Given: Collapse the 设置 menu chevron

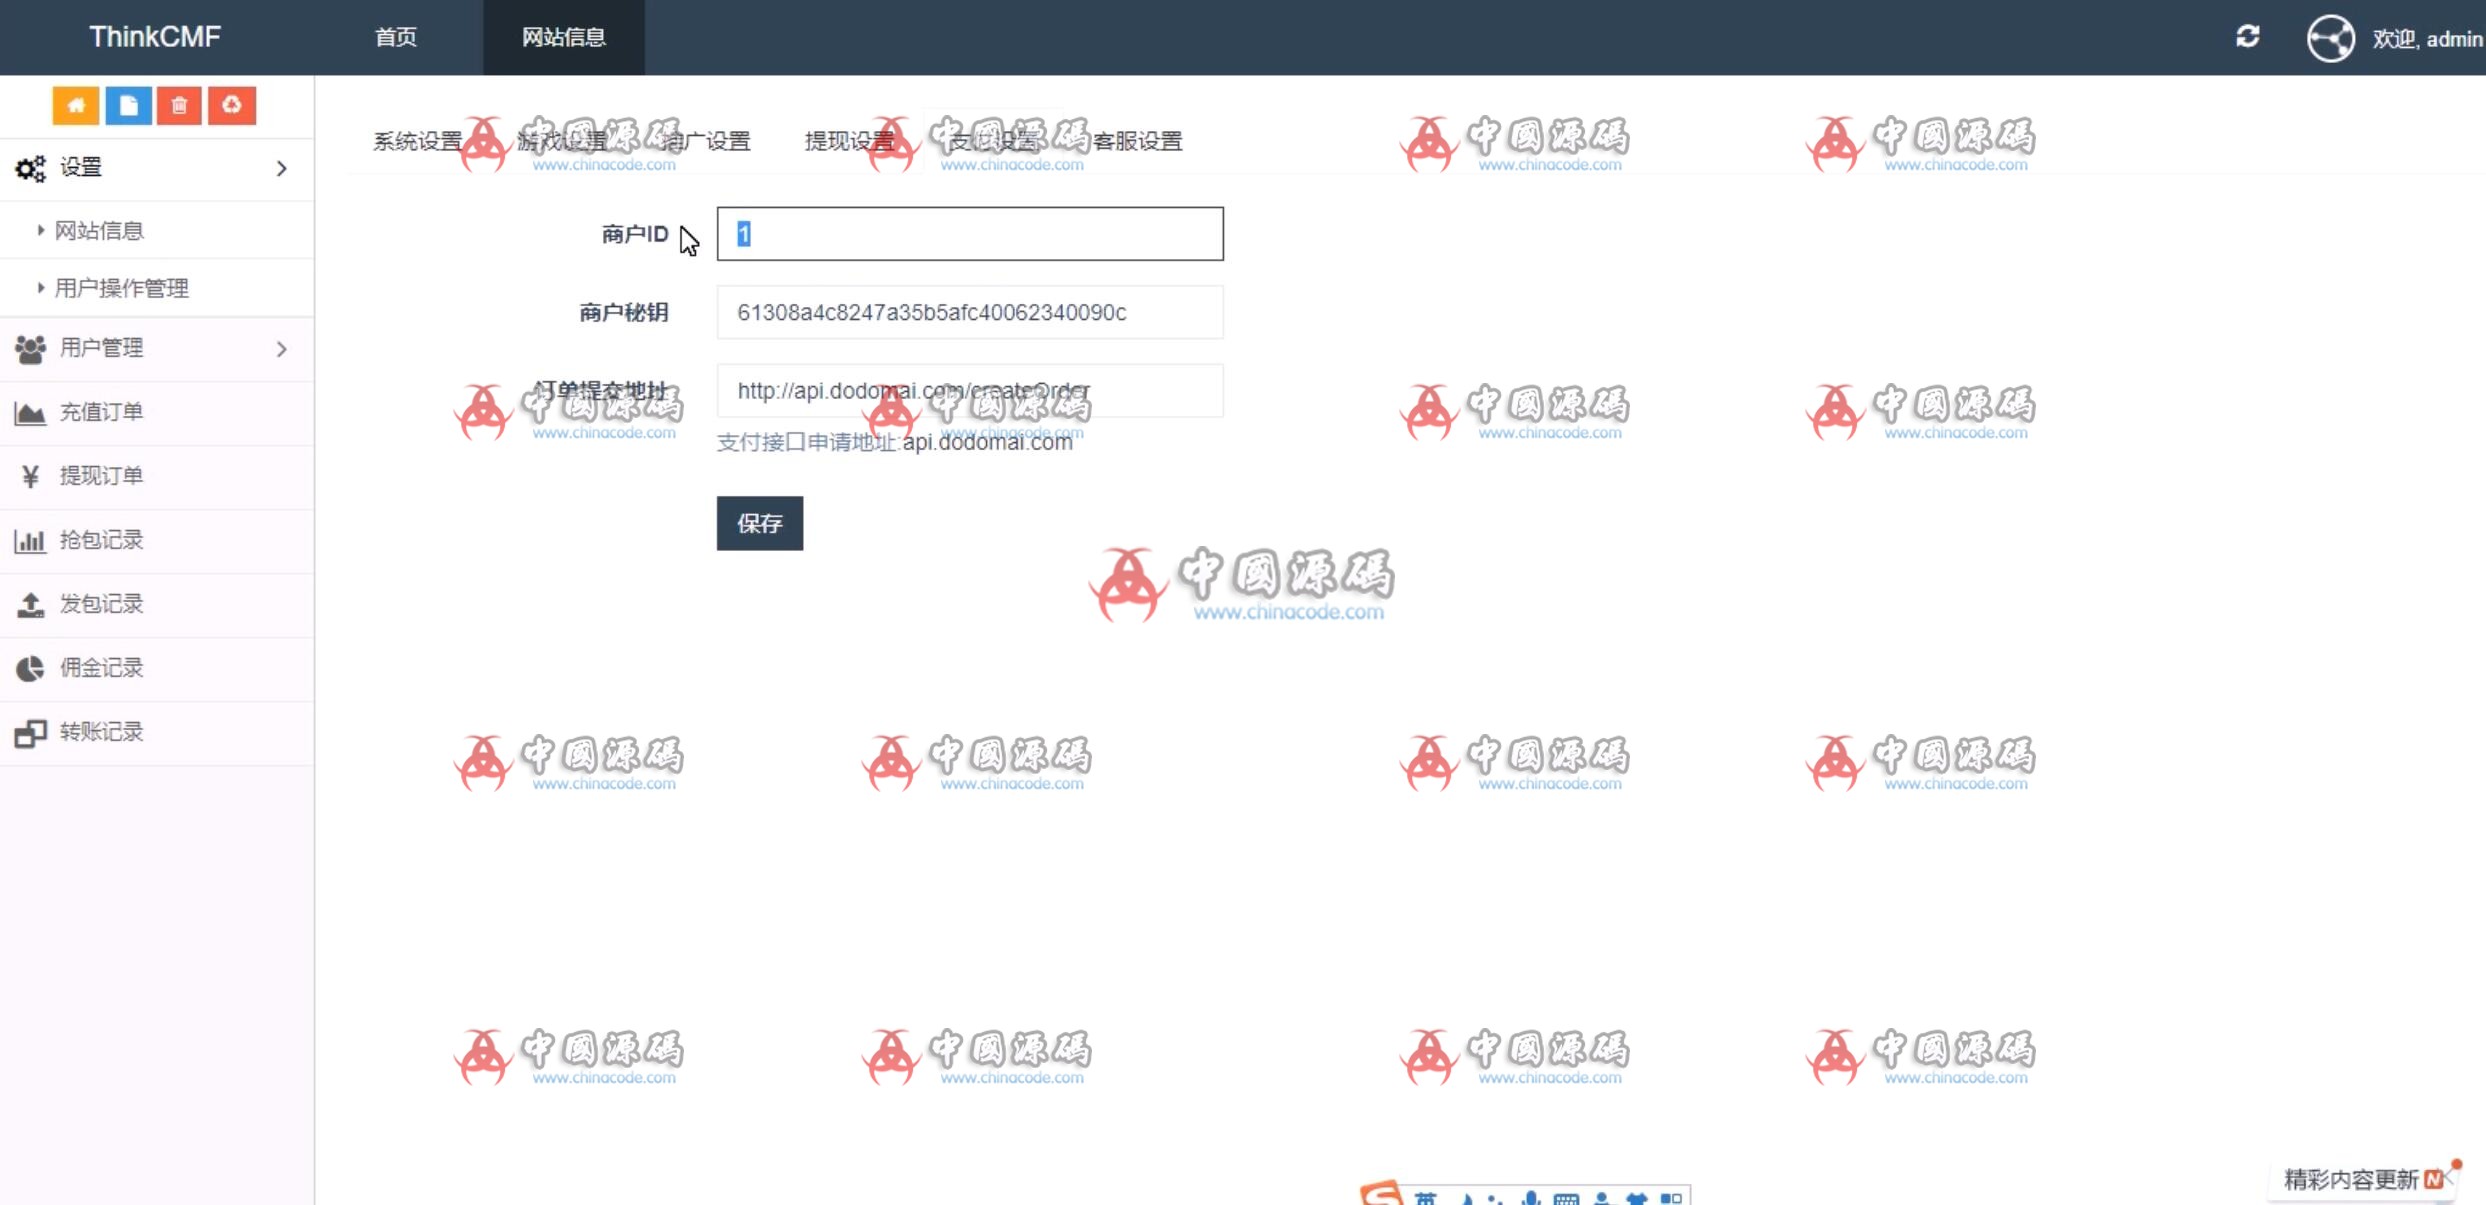Looking at the screenshot, I should click(x=282, y=168).
